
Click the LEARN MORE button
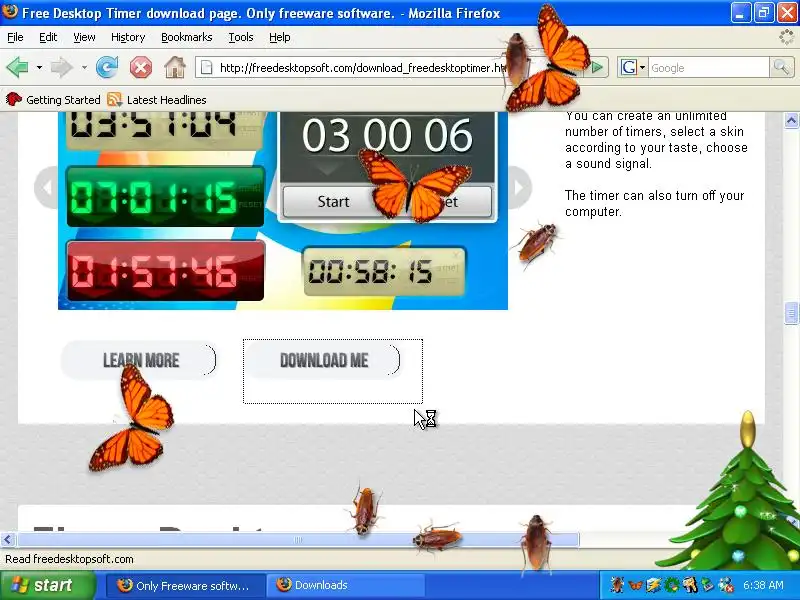139,360
